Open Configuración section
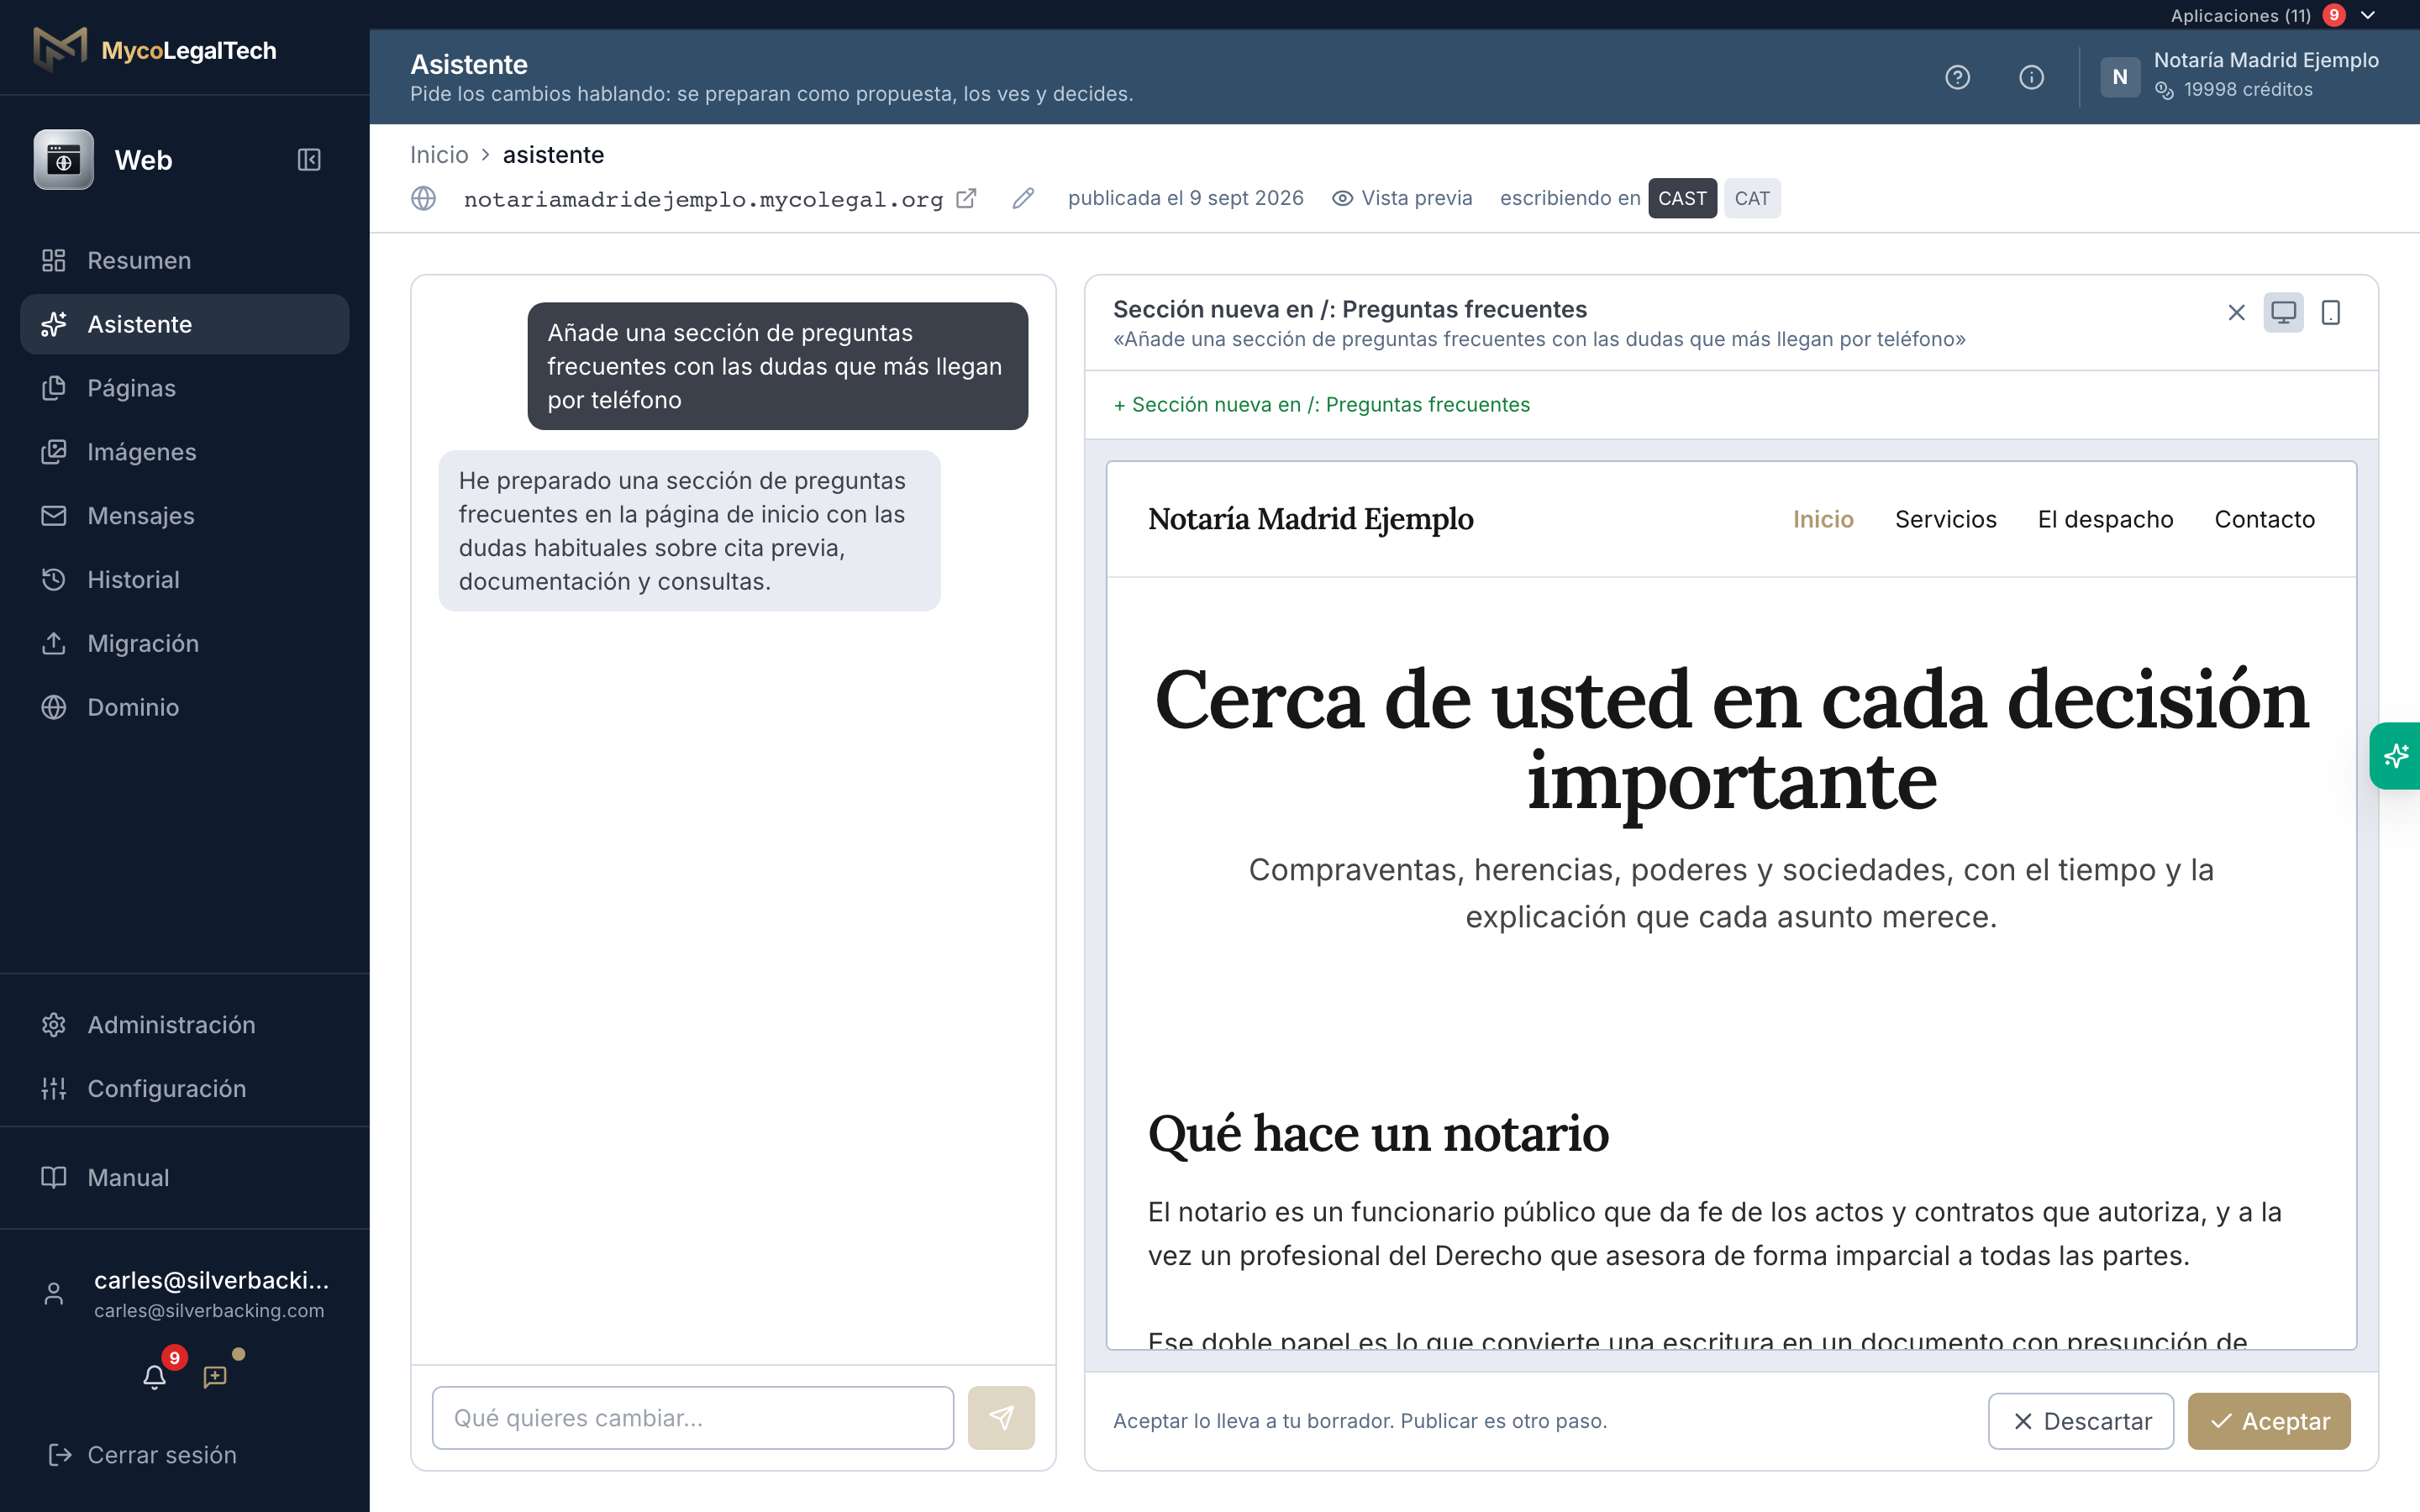The image size is (2420, 1512). pyautogui.click(x=185, y=1088)
